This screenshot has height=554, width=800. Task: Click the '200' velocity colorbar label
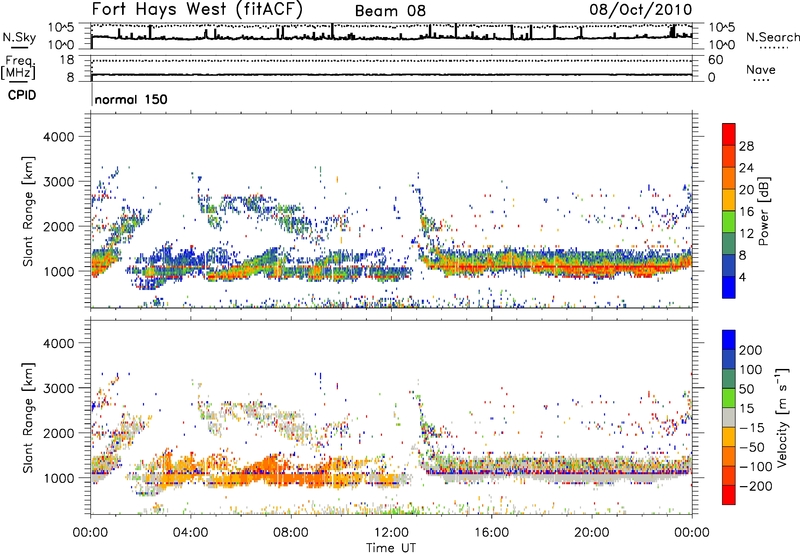751,350
